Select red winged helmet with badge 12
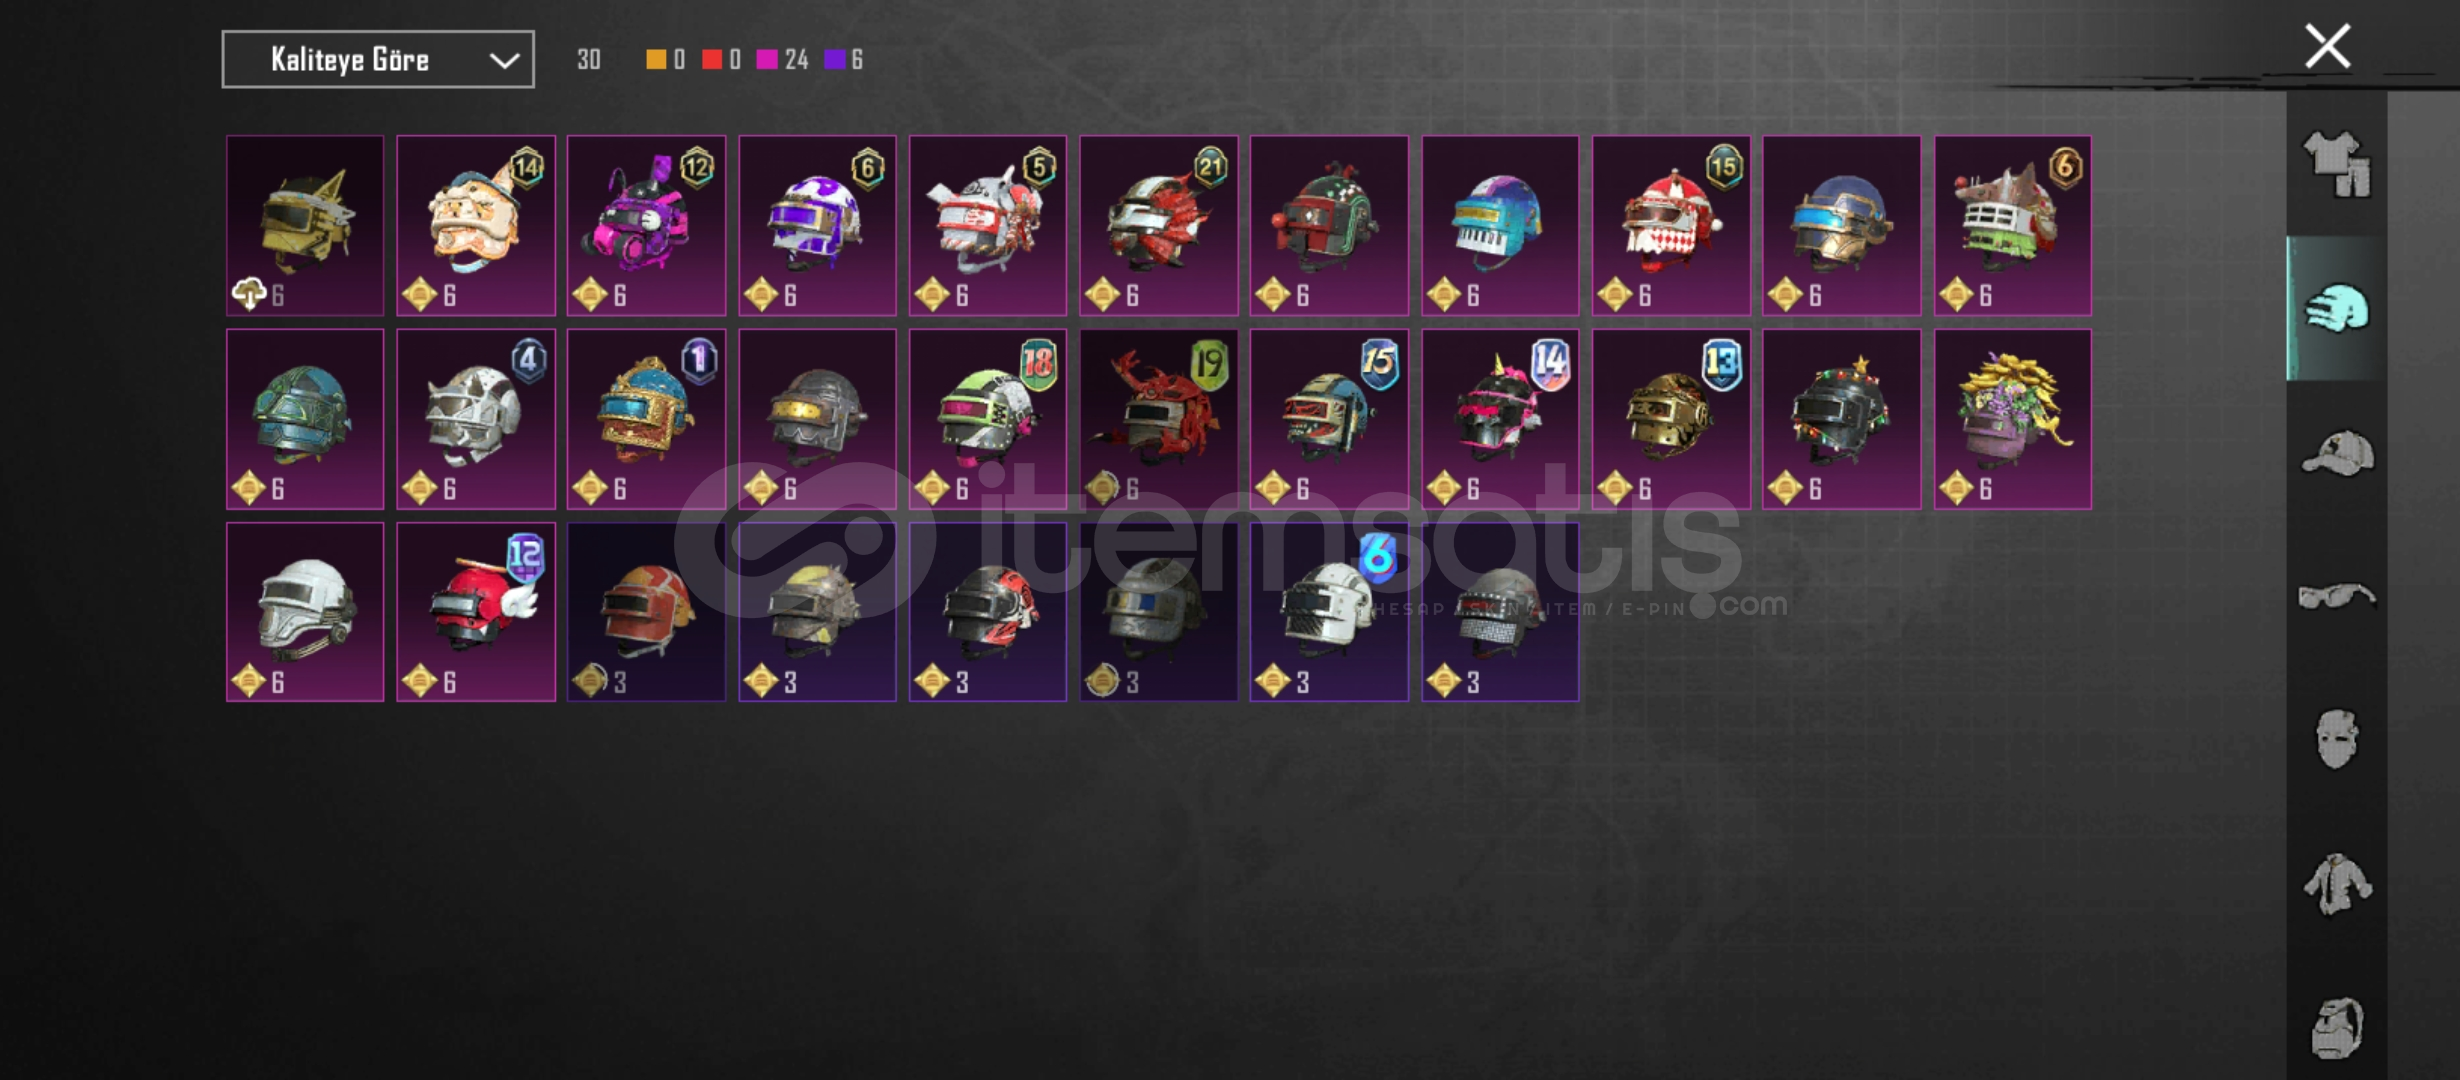The image size is (2460, 1080). (x=476, y=612)
